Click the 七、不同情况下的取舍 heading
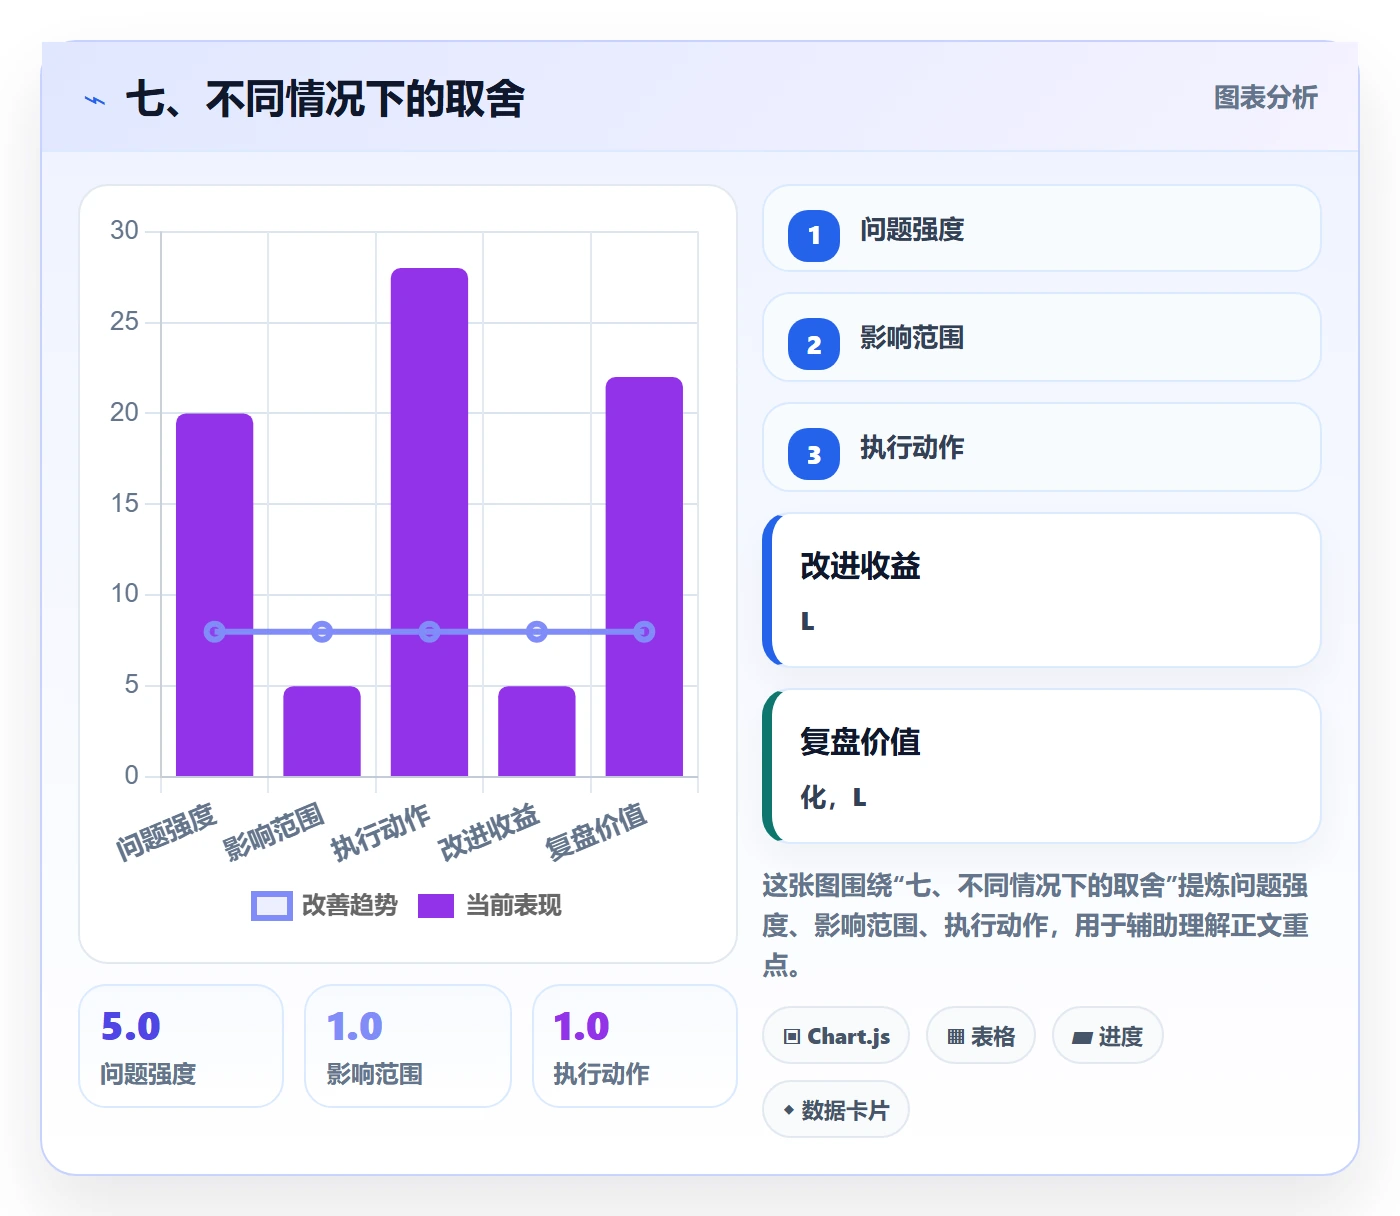 pos(325,99)
